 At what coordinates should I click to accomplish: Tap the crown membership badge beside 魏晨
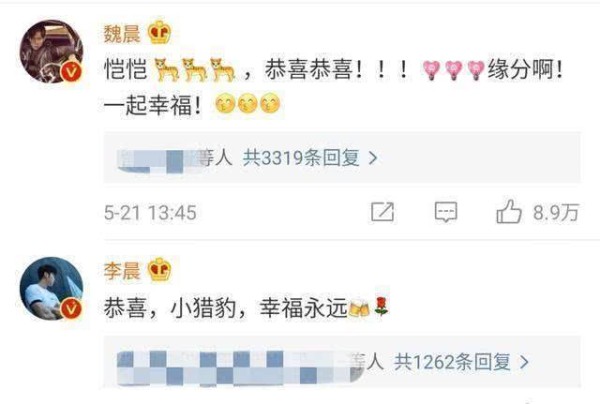point(160,33)
